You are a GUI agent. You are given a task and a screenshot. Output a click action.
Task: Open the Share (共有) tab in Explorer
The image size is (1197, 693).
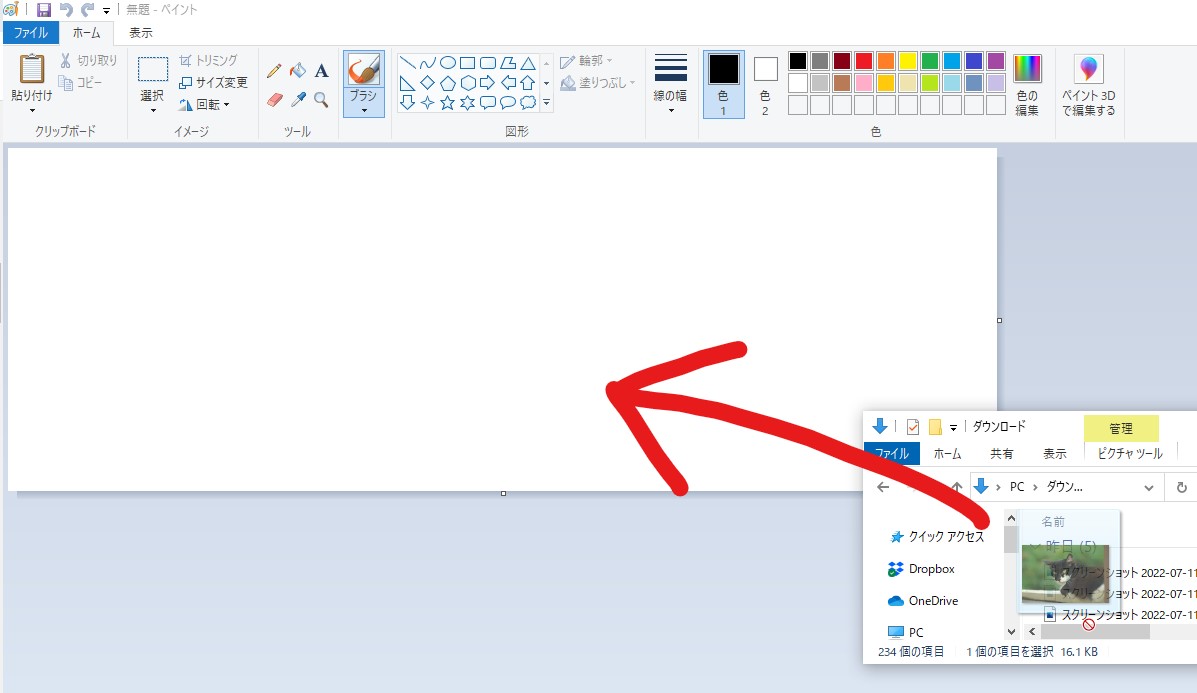[x=1002, y=453]
